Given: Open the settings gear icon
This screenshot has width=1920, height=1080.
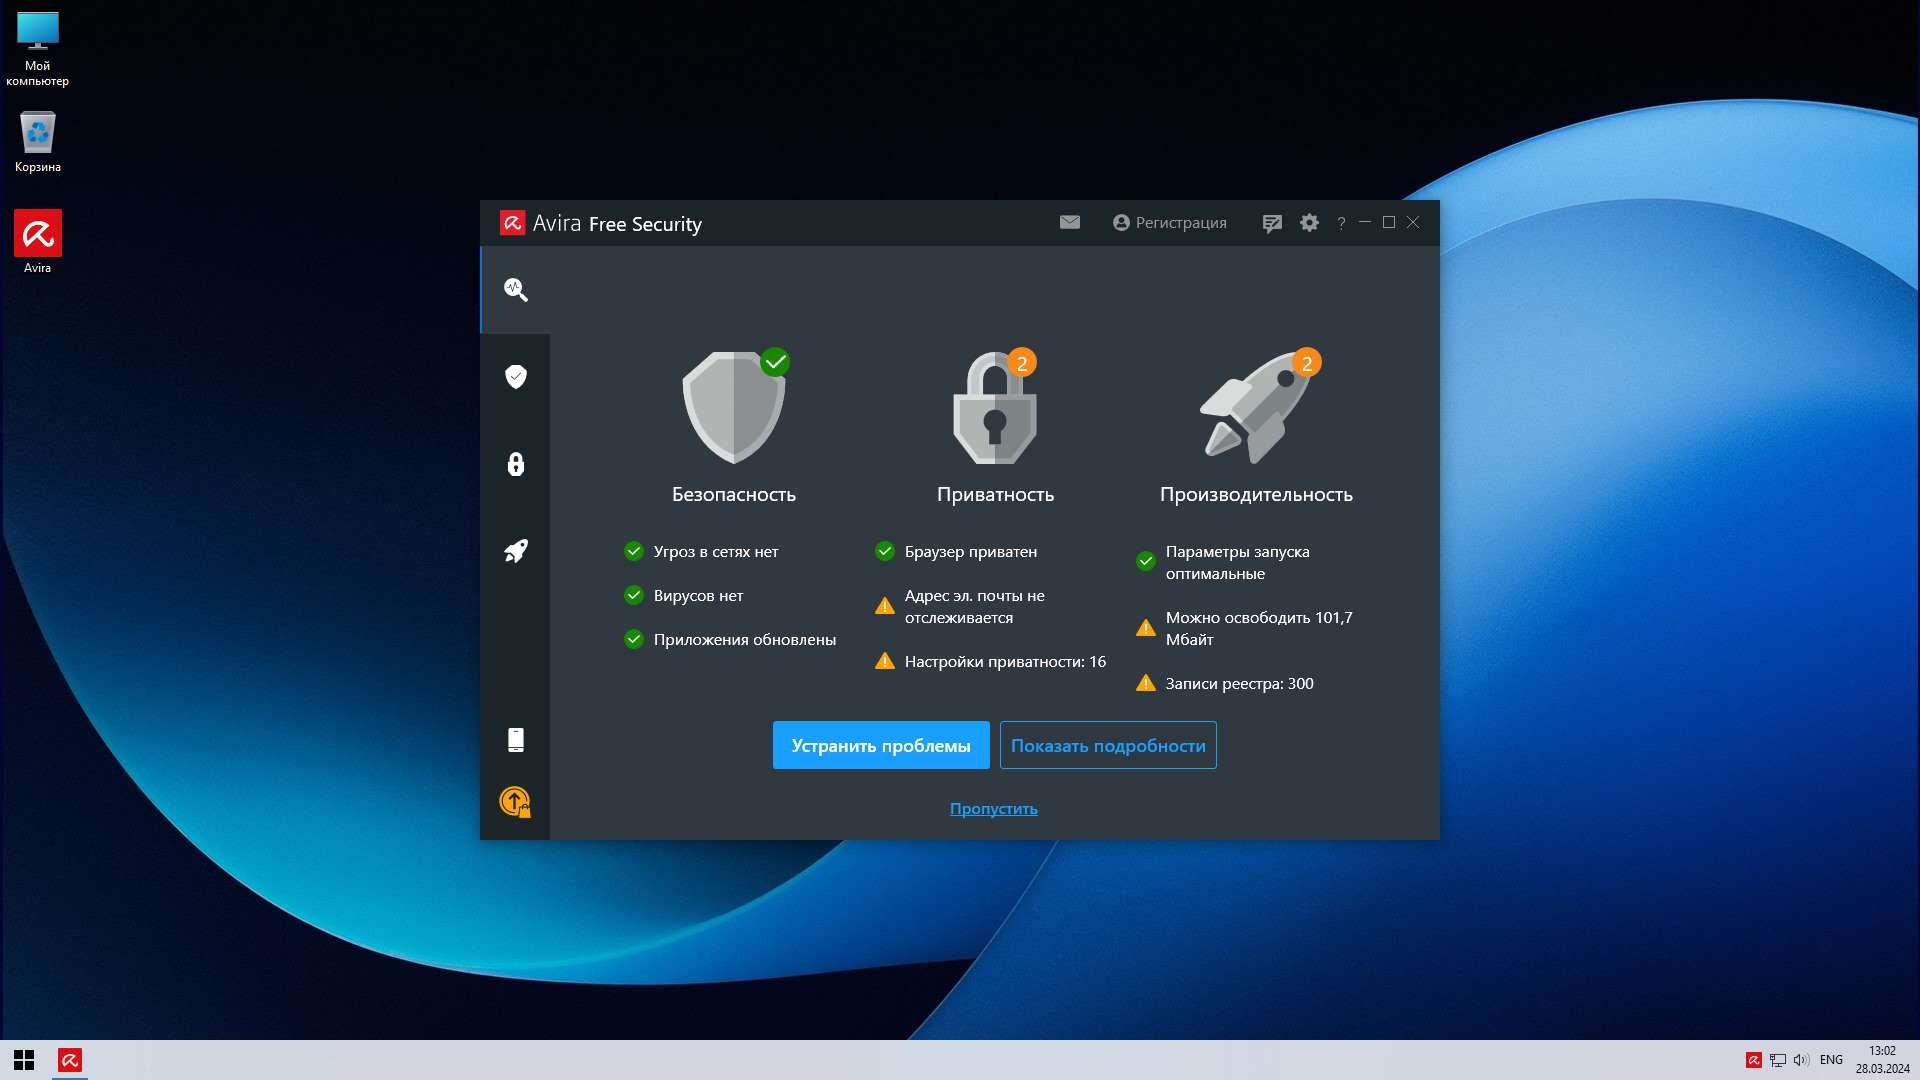Looking at the screenshot, I should pyautogui.click(x=1309, y=223).
